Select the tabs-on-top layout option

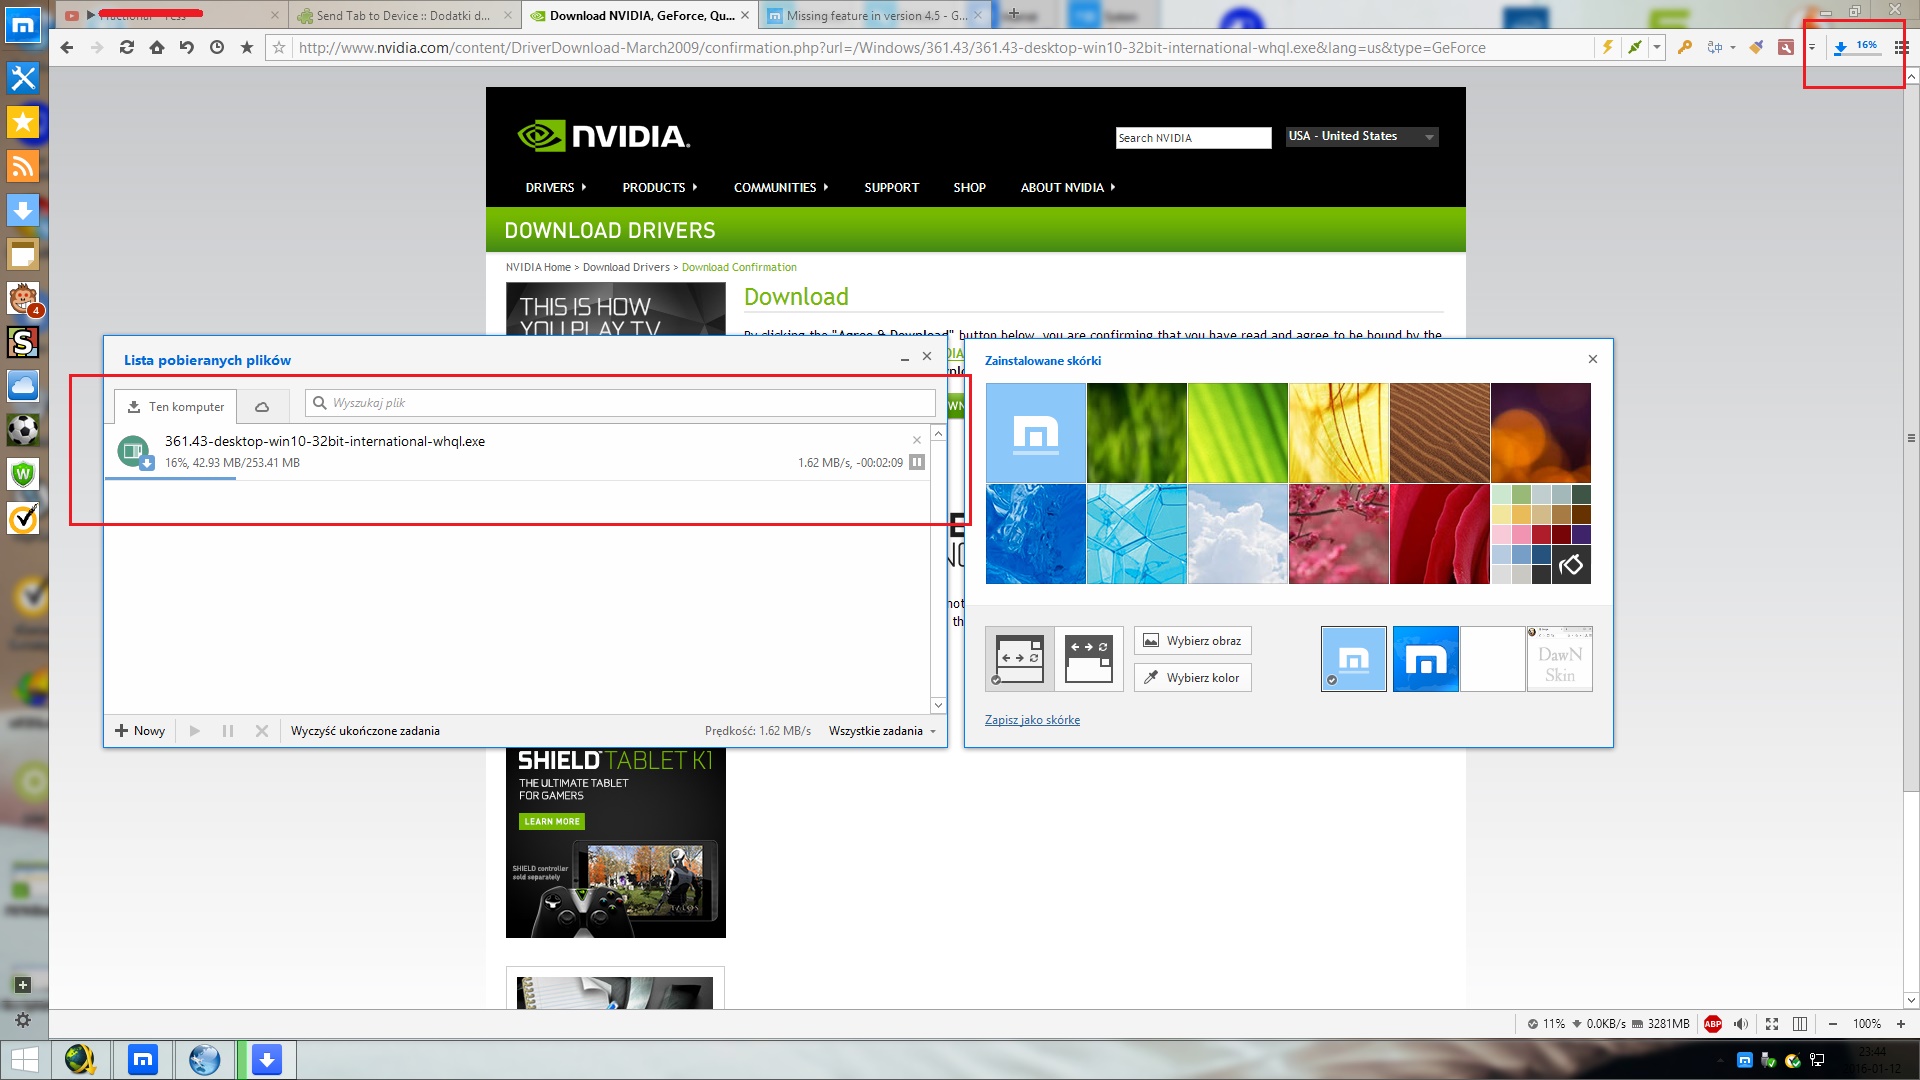[1020, 659]
